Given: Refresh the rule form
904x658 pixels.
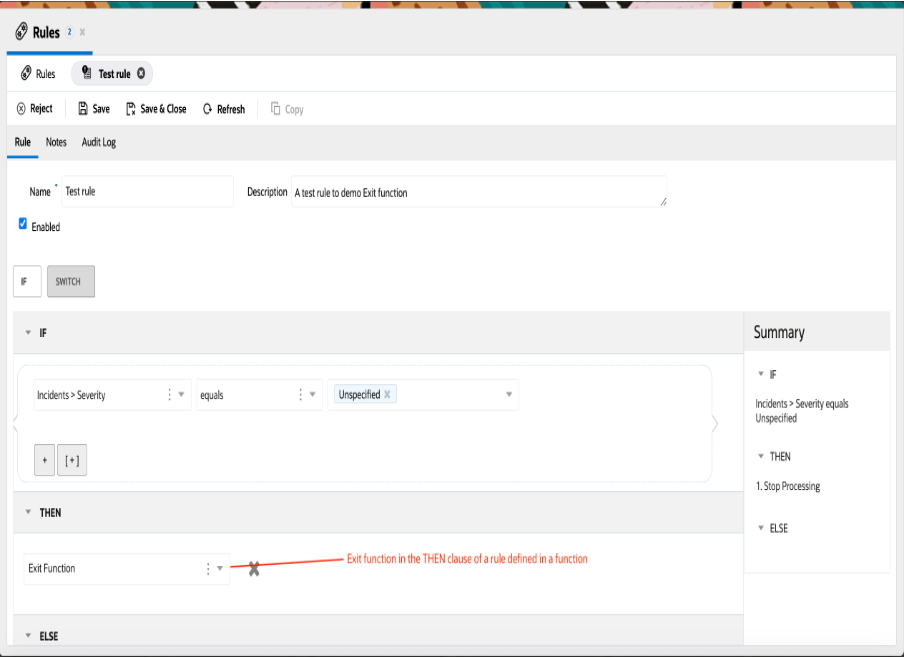Looking at the screenshot, I should (x=224, y=109).
